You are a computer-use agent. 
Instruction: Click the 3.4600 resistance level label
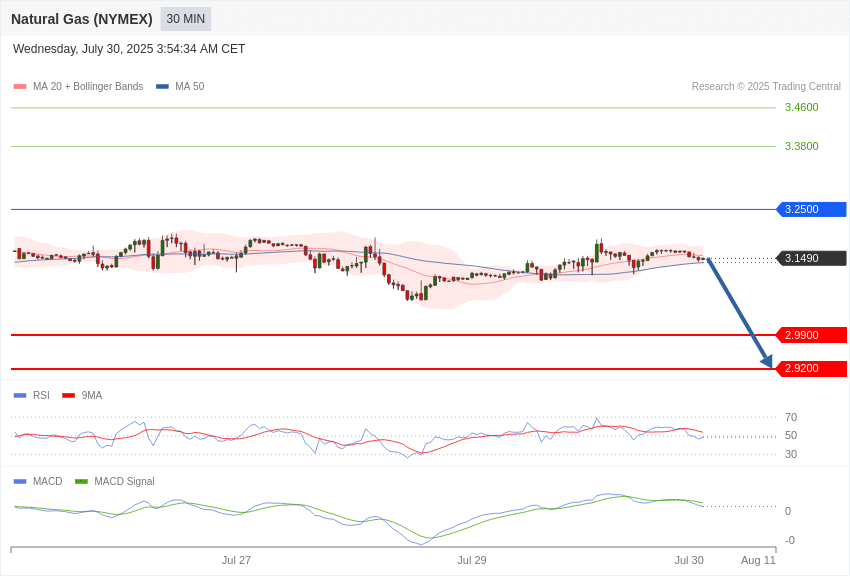[x=802, y=107]
